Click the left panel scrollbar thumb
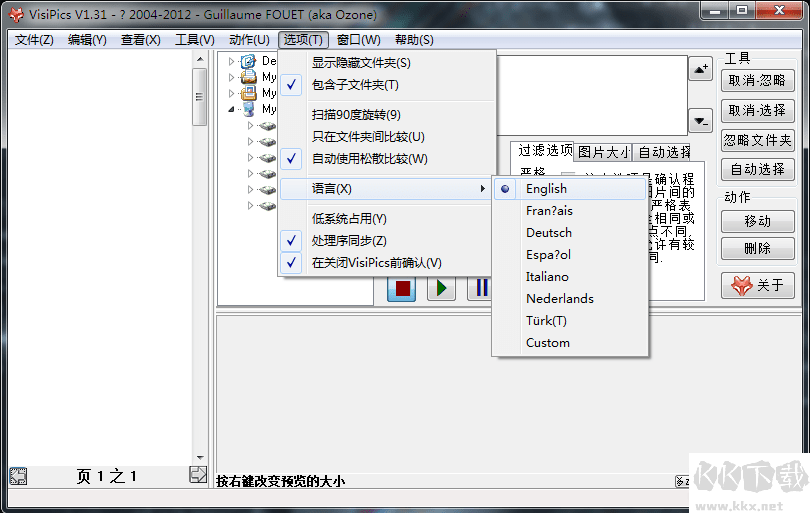Viewport: 810px width, 513px height. click(x=199, y=97)
